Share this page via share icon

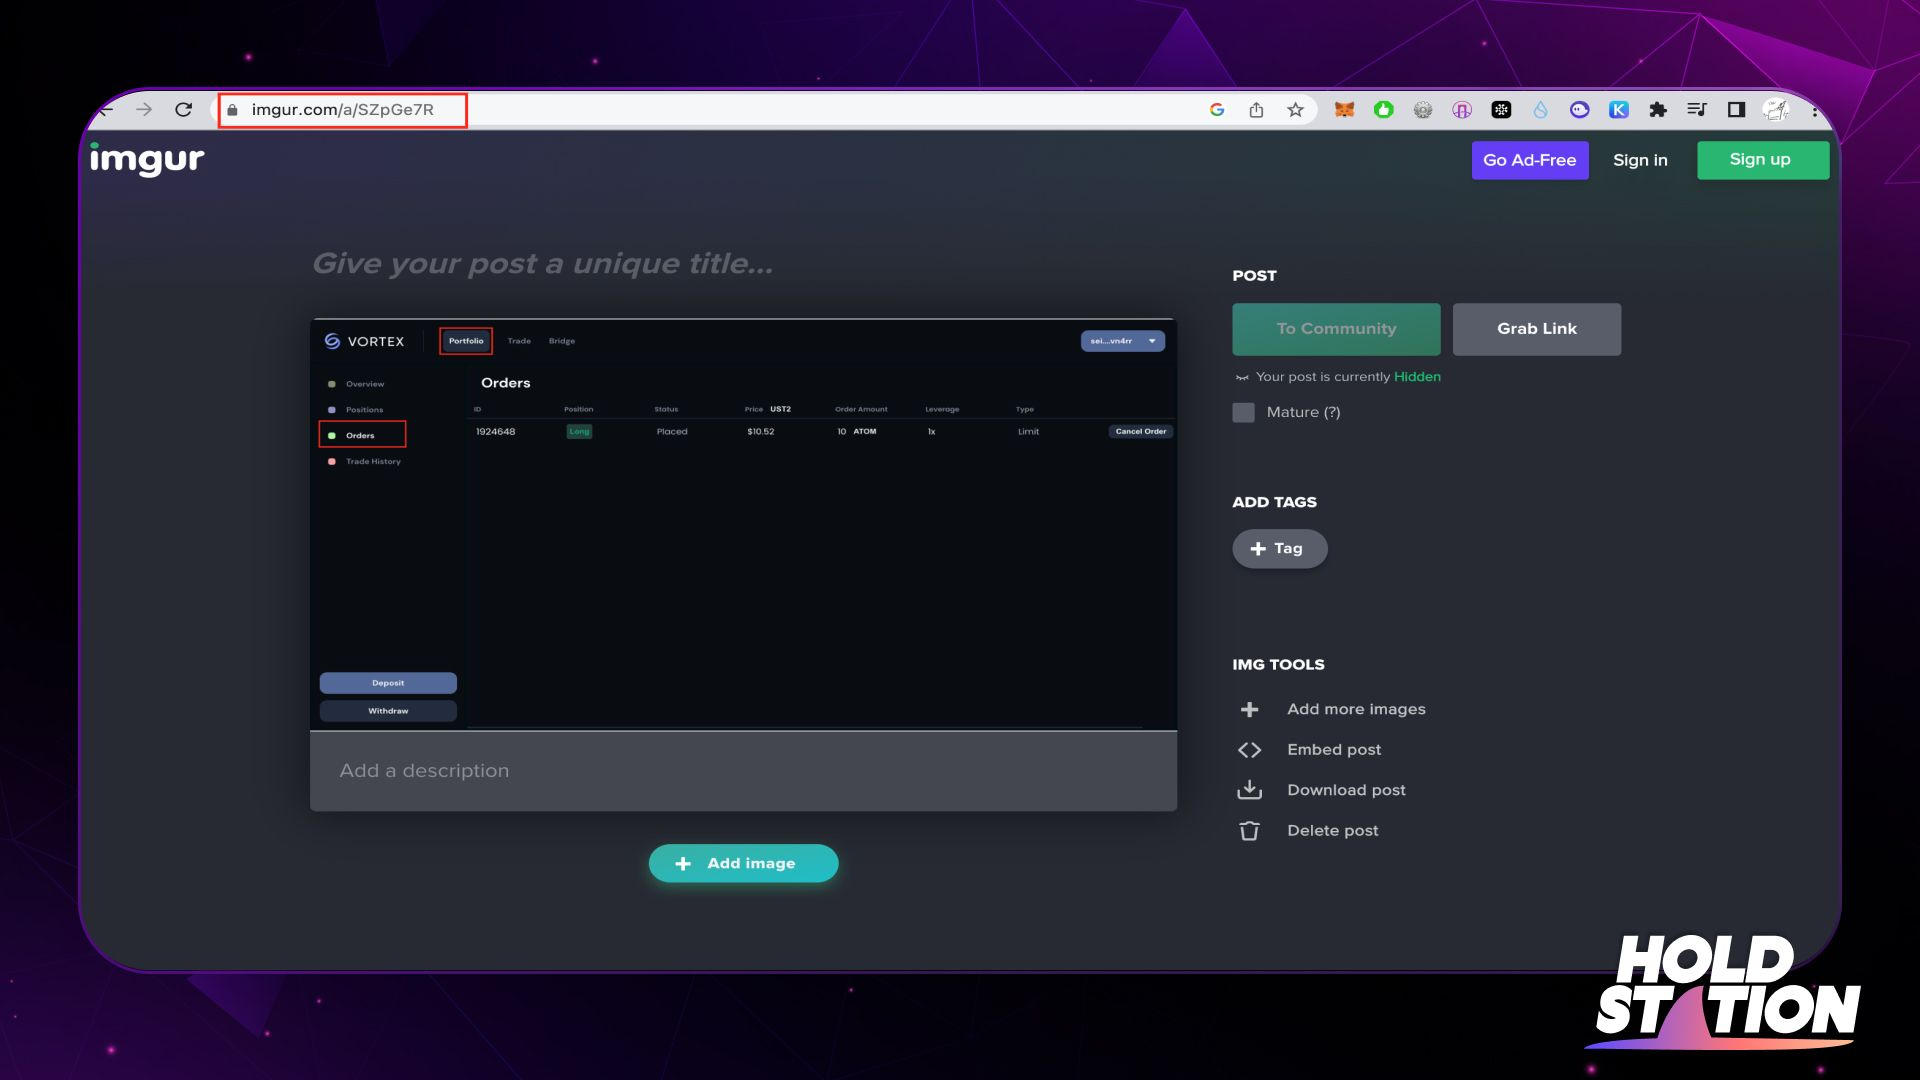tap(1256, 110)
